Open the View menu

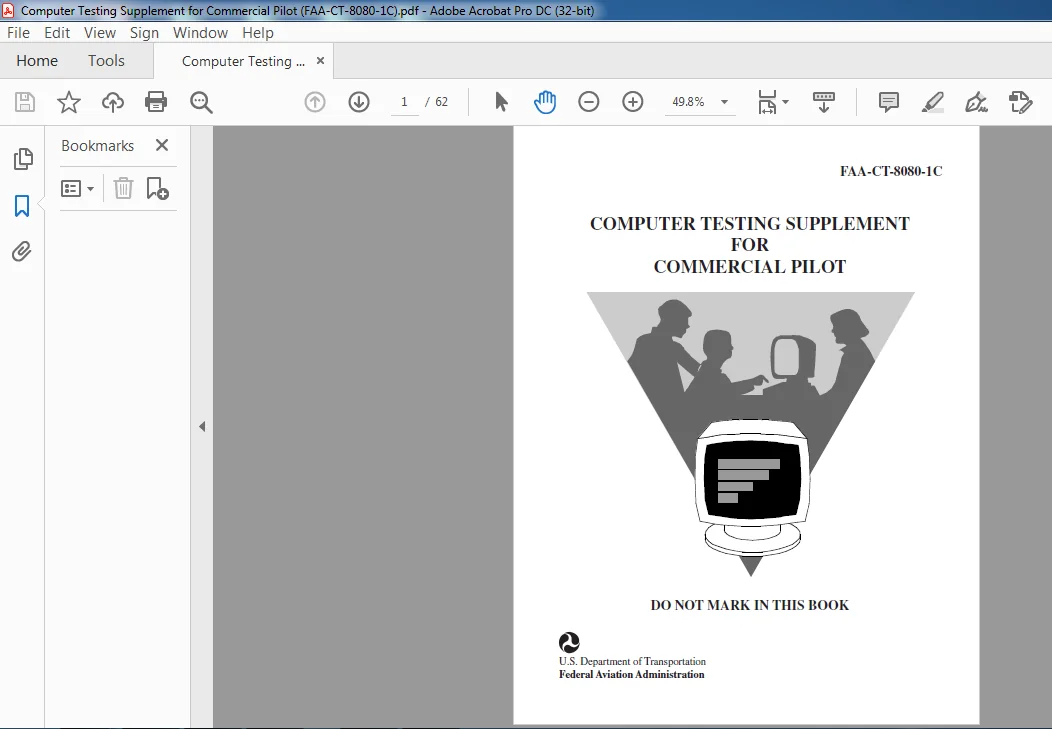tap(100, 33)
